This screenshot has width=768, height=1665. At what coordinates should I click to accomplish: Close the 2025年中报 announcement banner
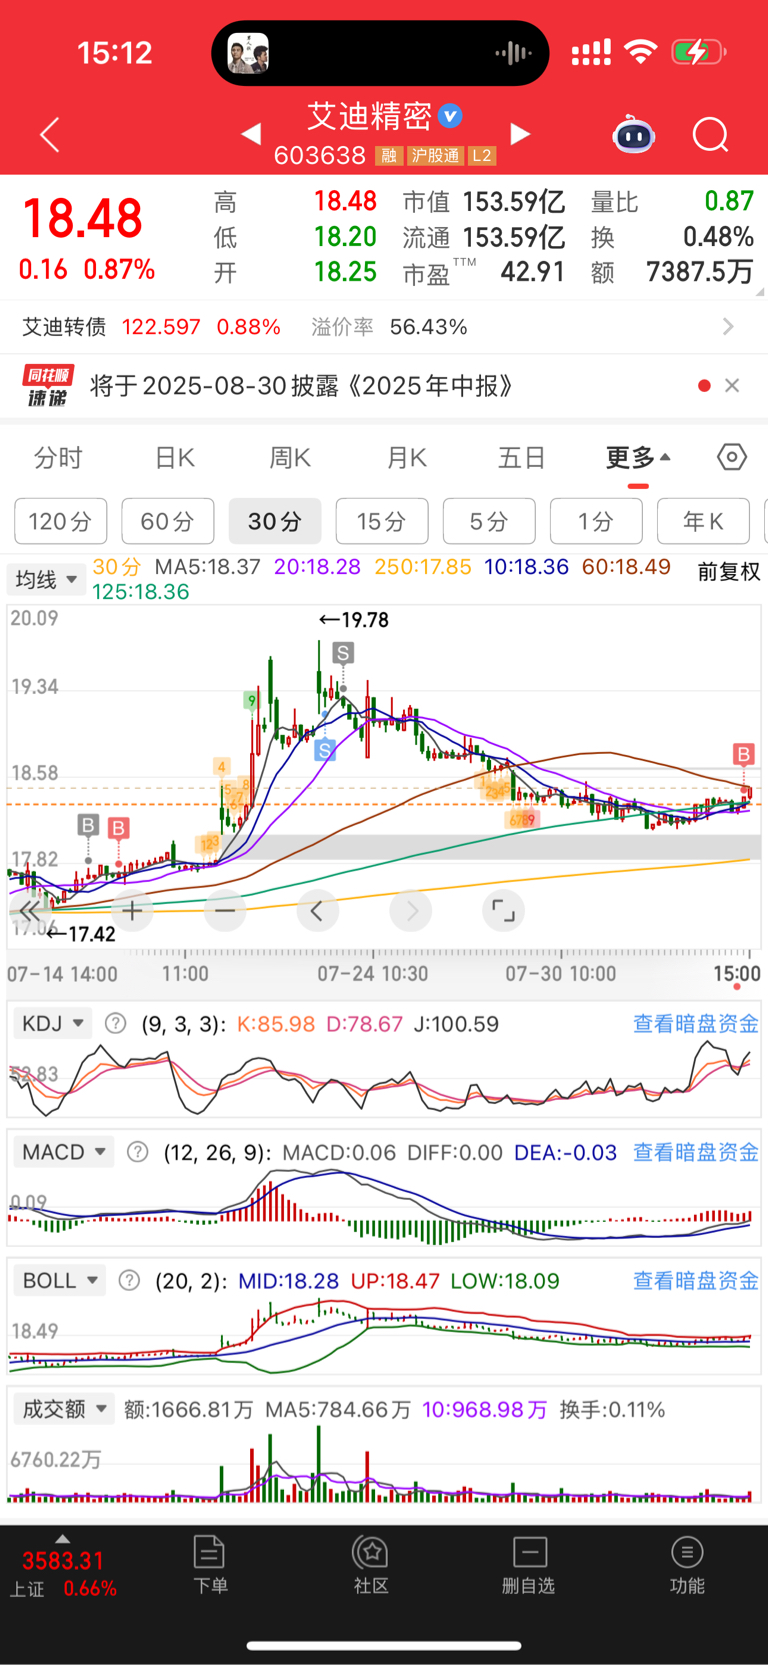pos(732,386)
